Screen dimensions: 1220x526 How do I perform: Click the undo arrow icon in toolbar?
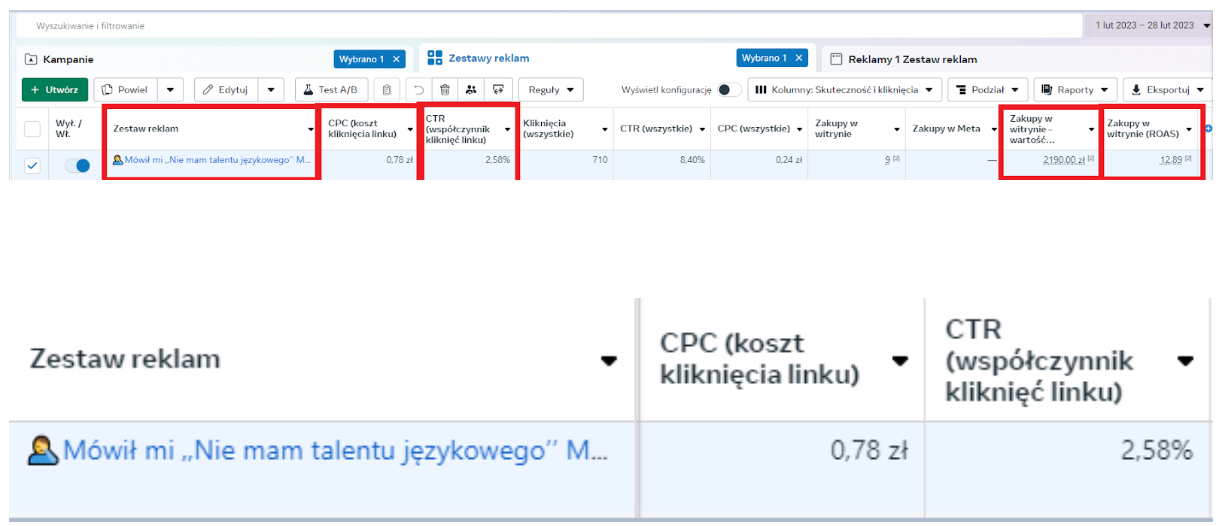click(x=420, y=89)
